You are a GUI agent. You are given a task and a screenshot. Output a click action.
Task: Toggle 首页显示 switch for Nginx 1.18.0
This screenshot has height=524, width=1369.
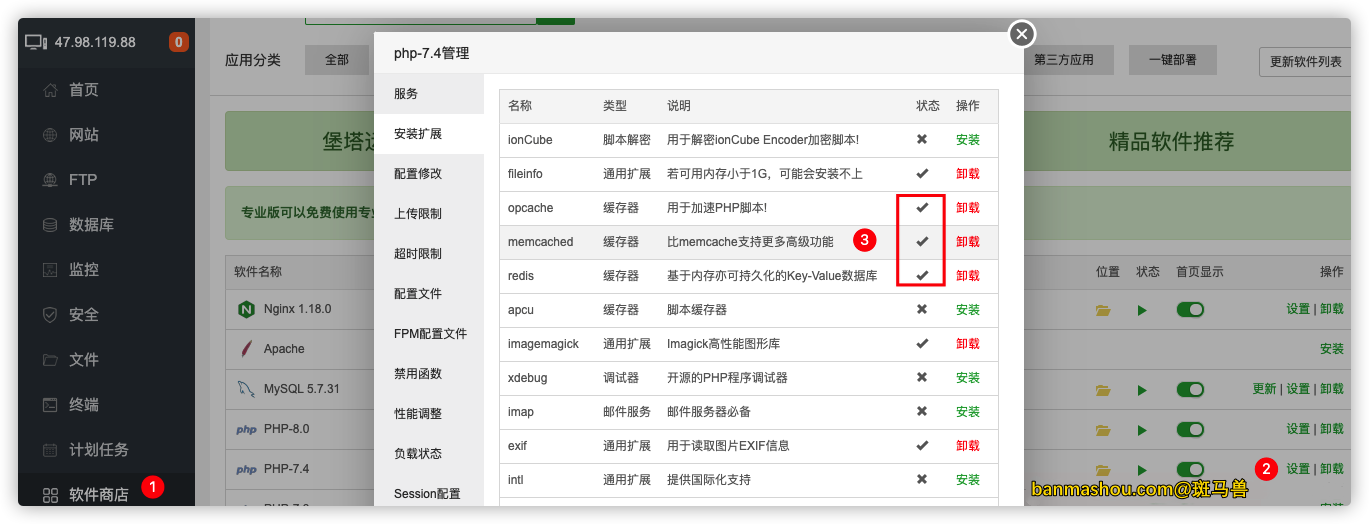pos(1190,310)
